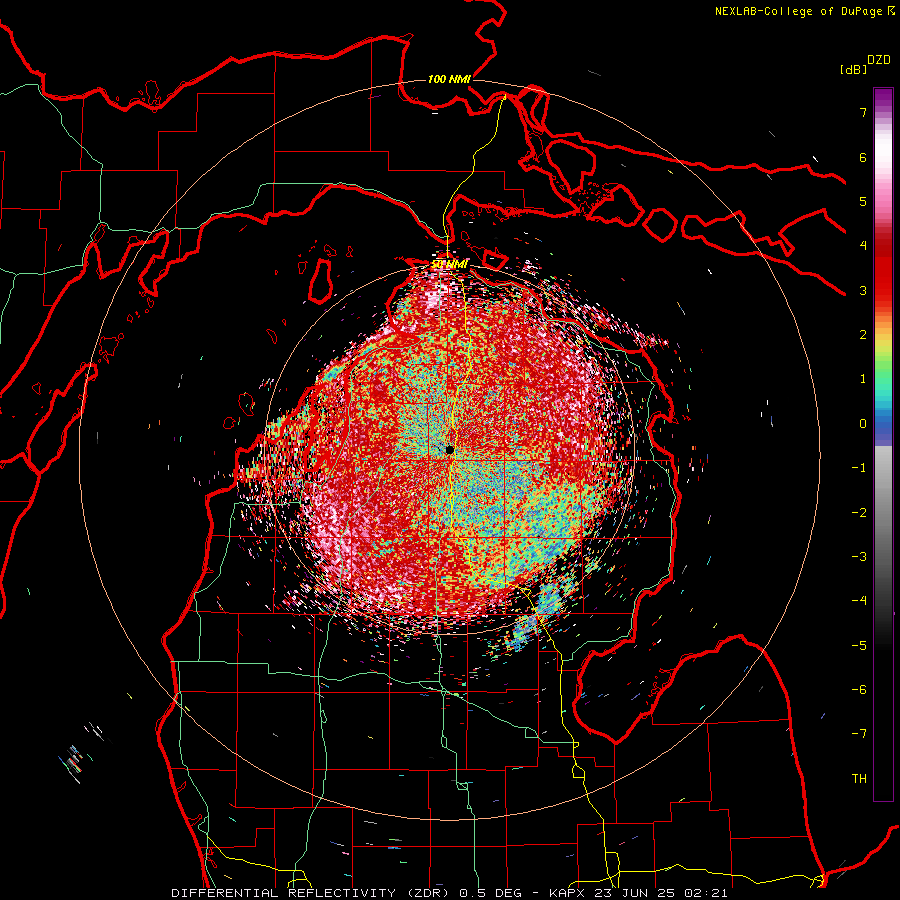The image size is (900, 900).
Task: Click the DIFFERENTIAL REFLECTIVITY (ZDR) title text
Action: click(x=312, y=893)
